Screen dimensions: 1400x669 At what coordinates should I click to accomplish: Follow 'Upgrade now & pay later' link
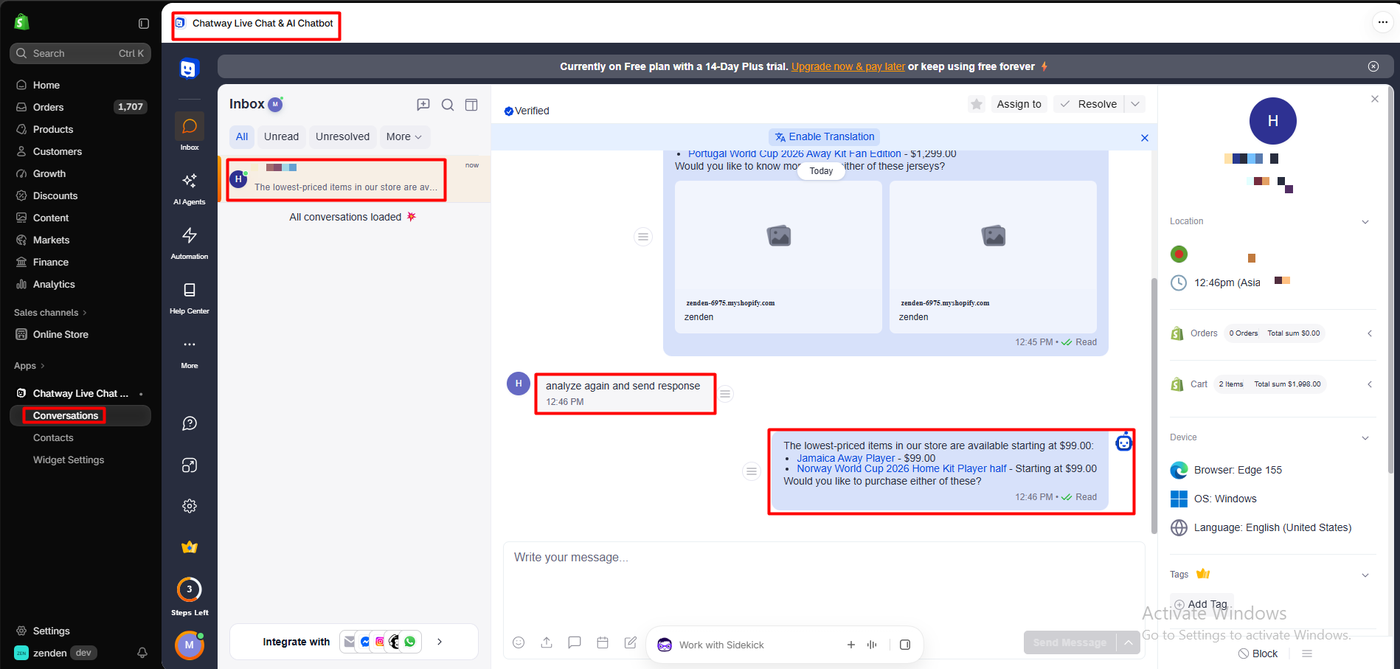[848, 67]
